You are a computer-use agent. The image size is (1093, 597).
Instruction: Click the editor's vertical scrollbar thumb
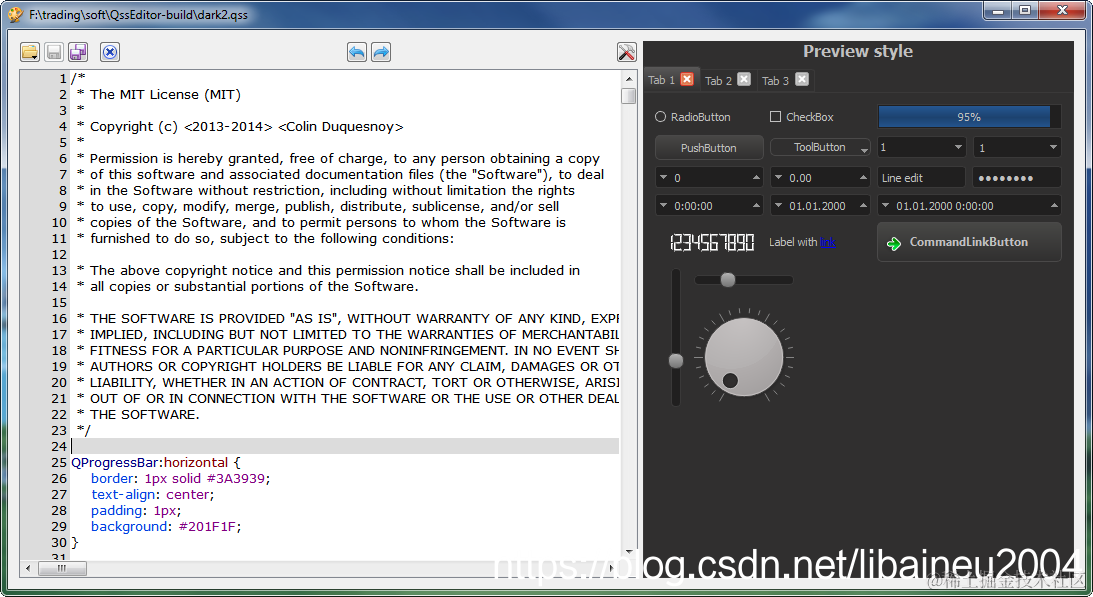(629, 96)
